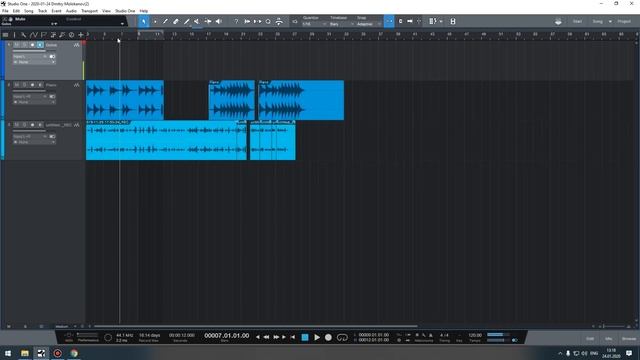Click the wrench track options icon
Screen dimensions: 640x360
coord(24,35)
